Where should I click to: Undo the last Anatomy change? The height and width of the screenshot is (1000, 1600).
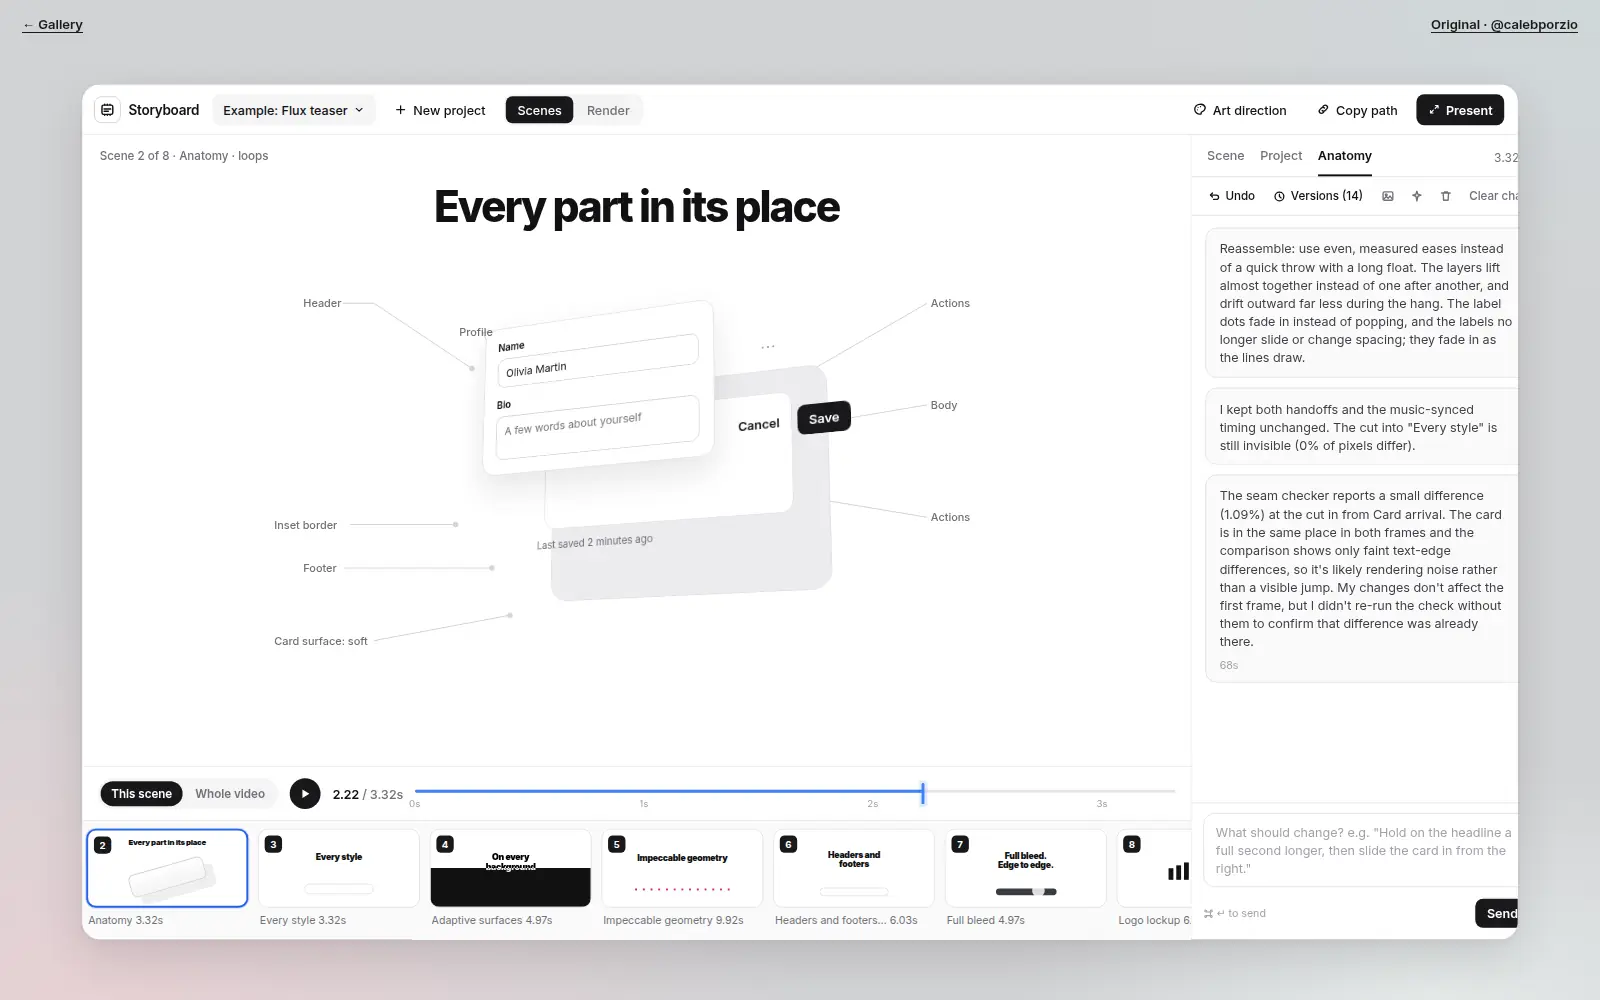[1232, 196]
